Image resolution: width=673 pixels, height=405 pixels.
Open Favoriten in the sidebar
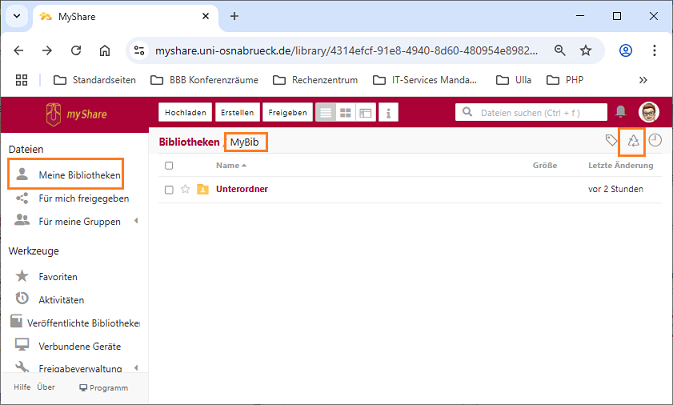pos(58,276)
